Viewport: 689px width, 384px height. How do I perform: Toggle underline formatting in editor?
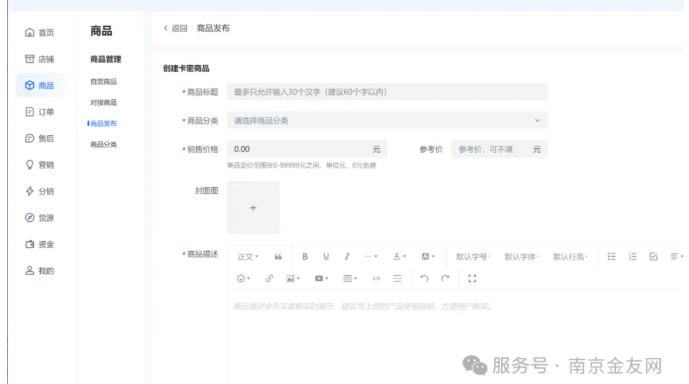click(x=326, y=257)
